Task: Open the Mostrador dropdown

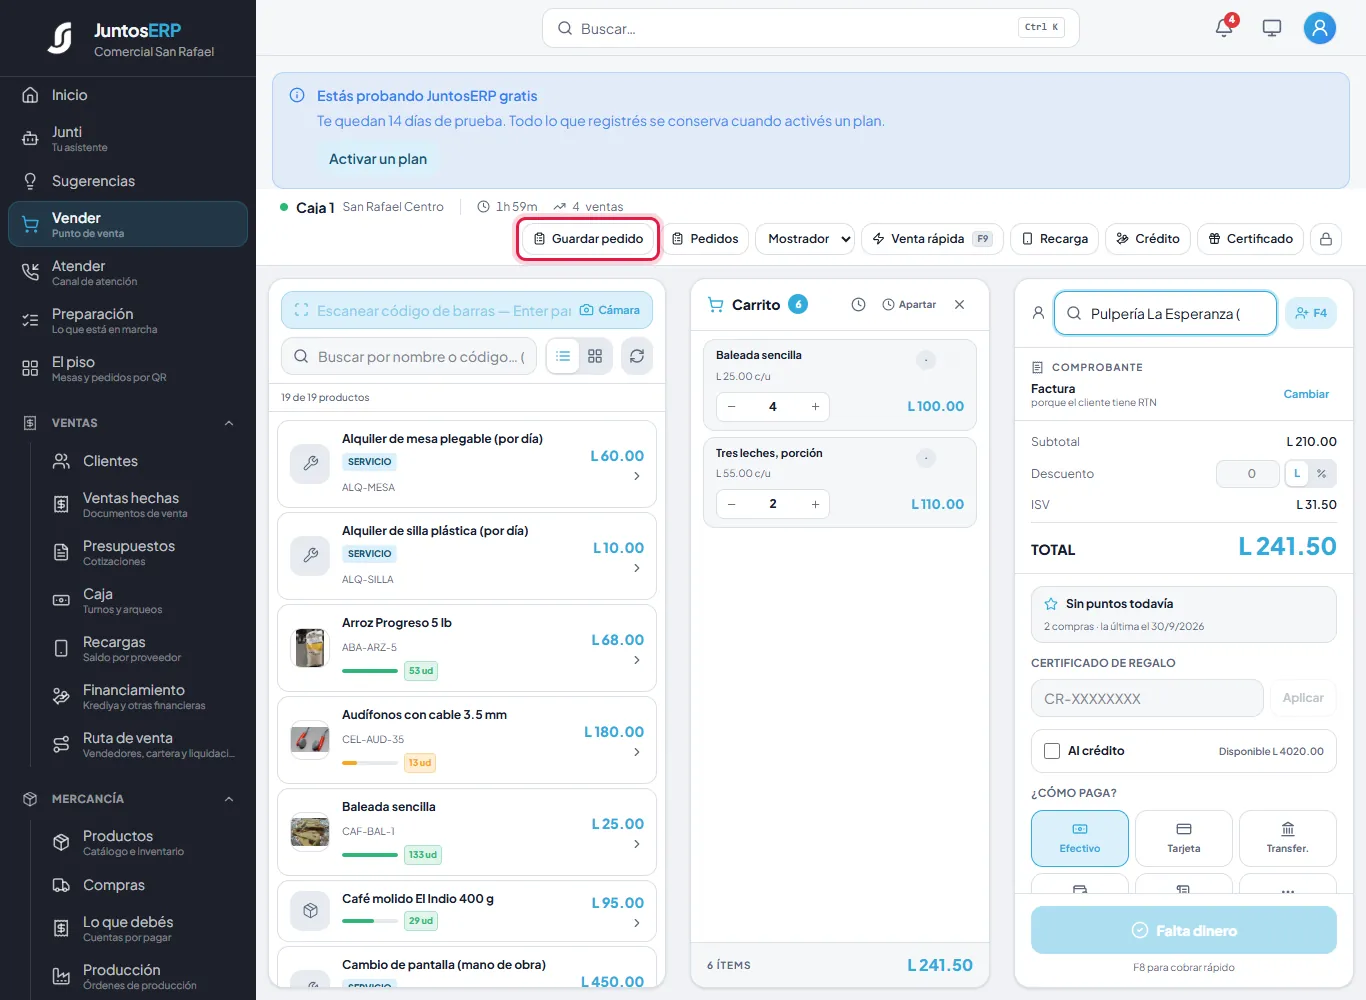Action: coord(807,239)
